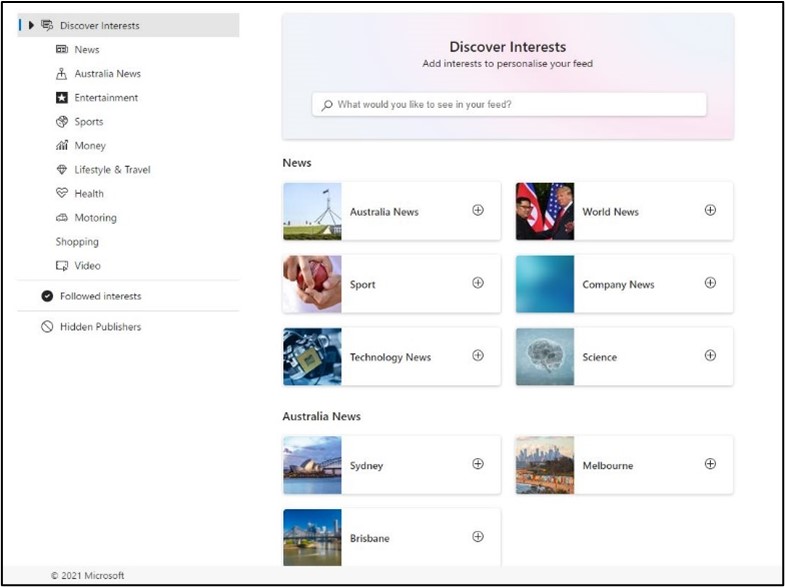
Task: Click the Hidden Publishers blocked icon
Action: [47, 327]
